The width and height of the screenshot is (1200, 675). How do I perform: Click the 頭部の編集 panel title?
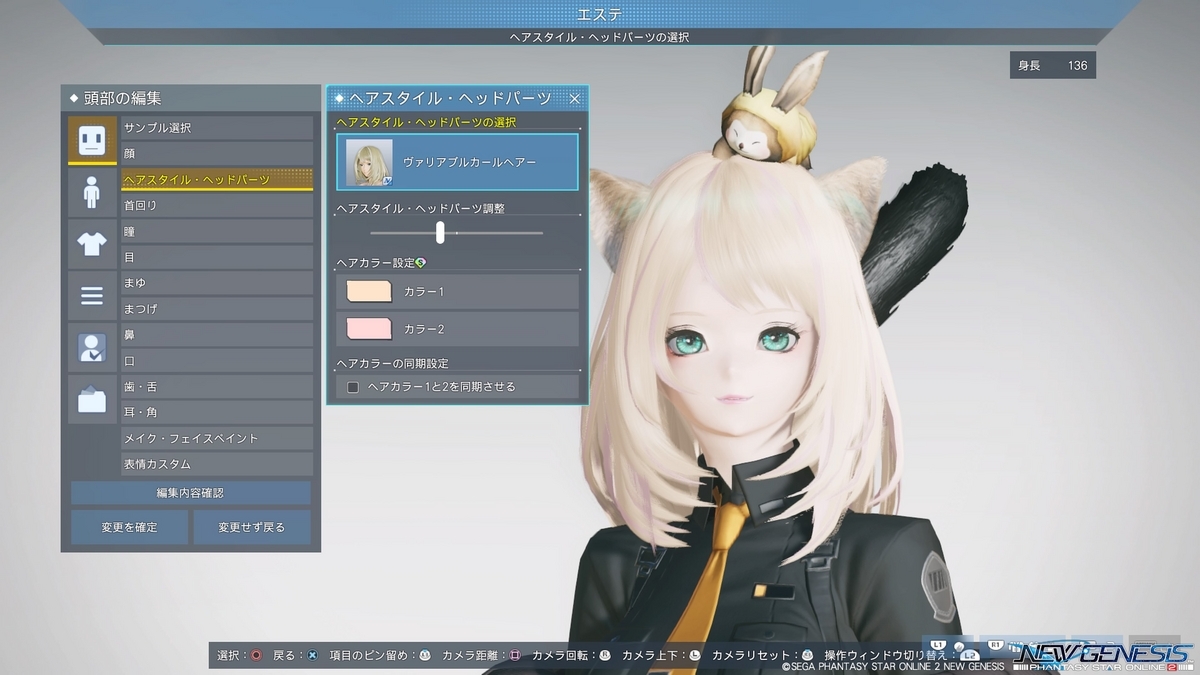tap(122, 98)
